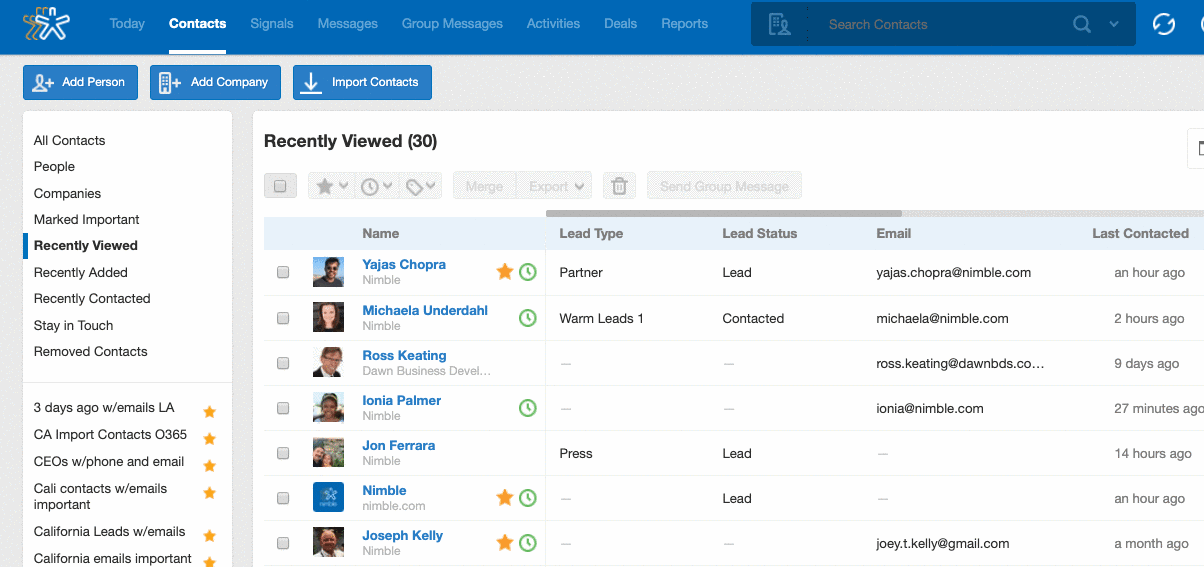Click the Import Contacts button
This screenshot has width=1204, height=567.
tap(362, 82)
